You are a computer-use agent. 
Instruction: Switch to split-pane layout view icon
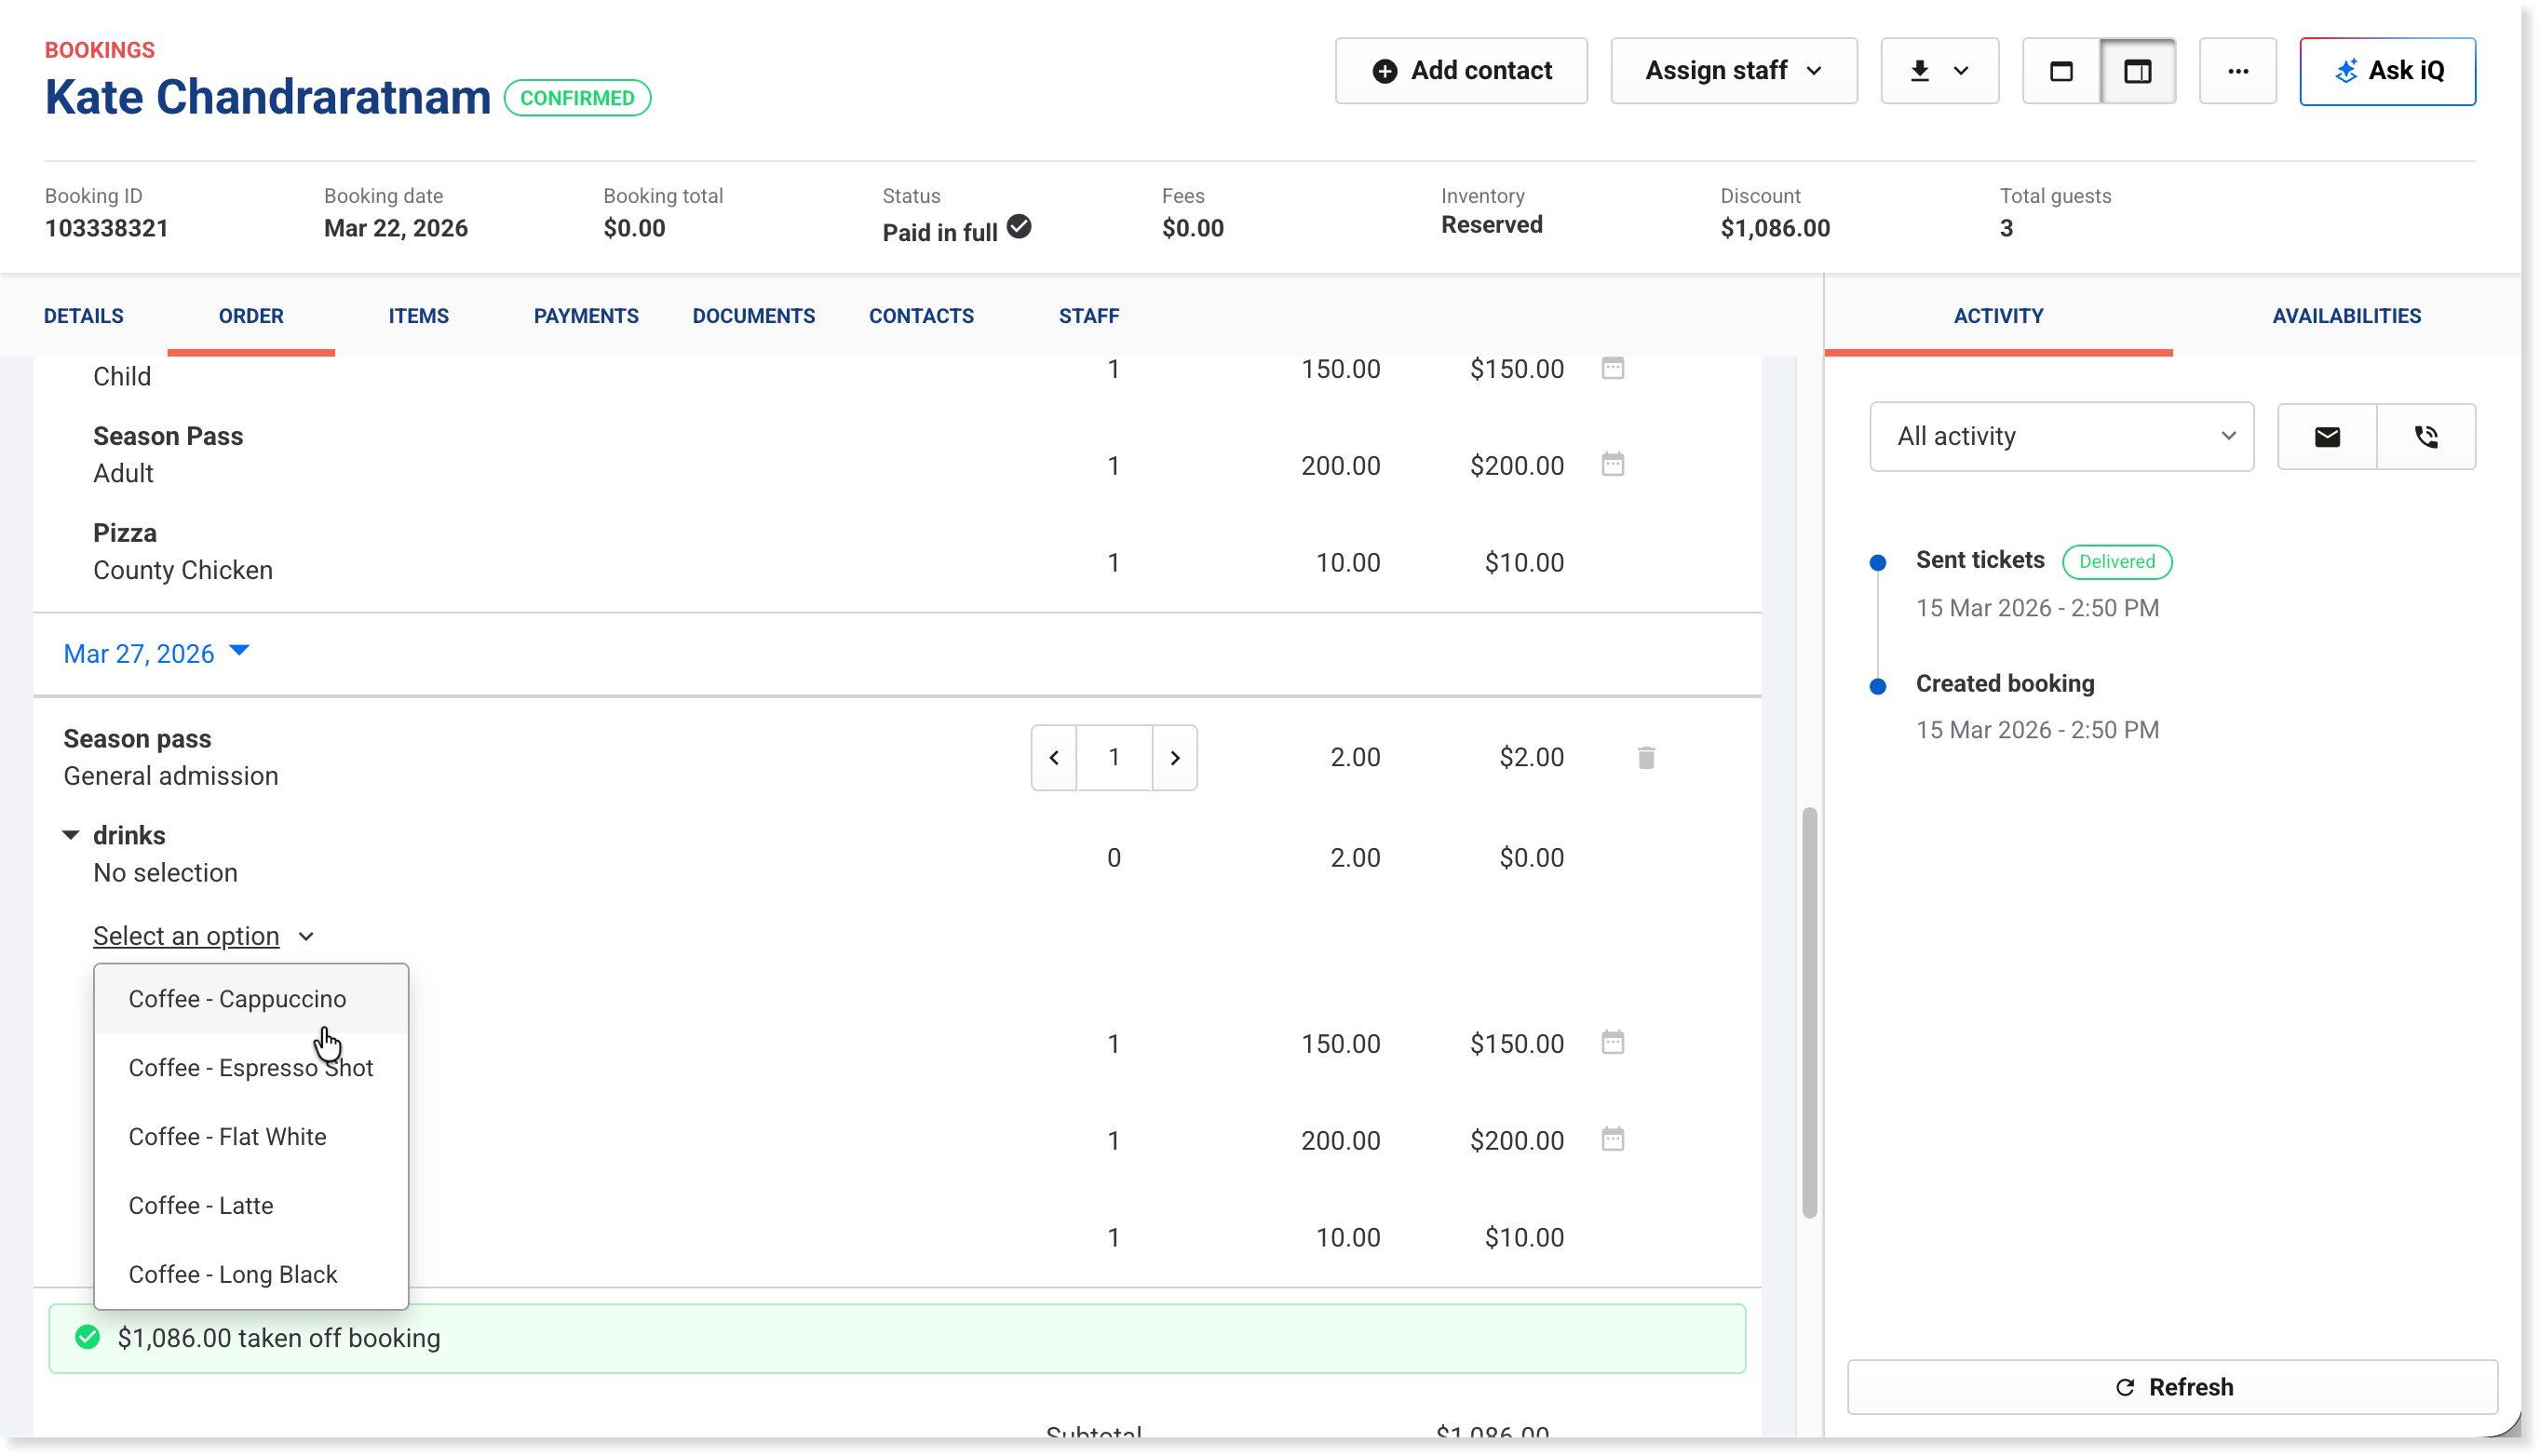(2137, 71)
